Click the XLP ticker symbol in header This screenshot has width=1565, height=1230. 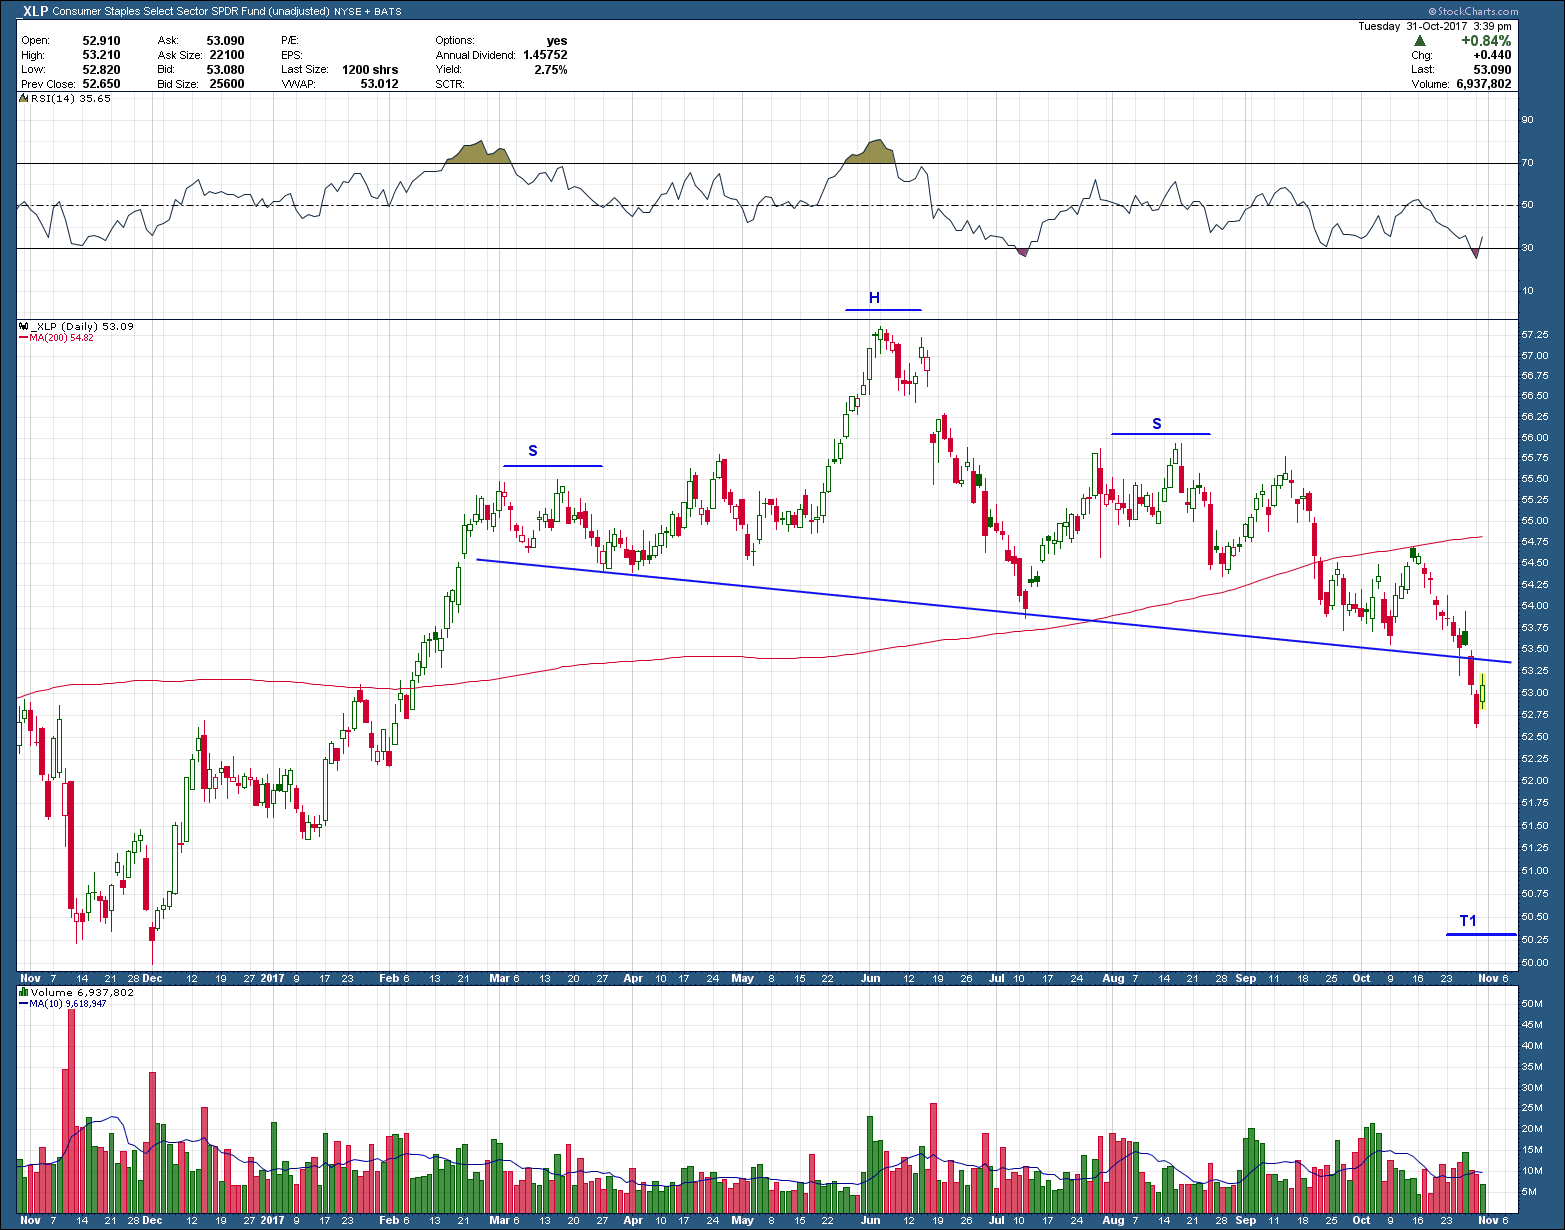(35, 11)
